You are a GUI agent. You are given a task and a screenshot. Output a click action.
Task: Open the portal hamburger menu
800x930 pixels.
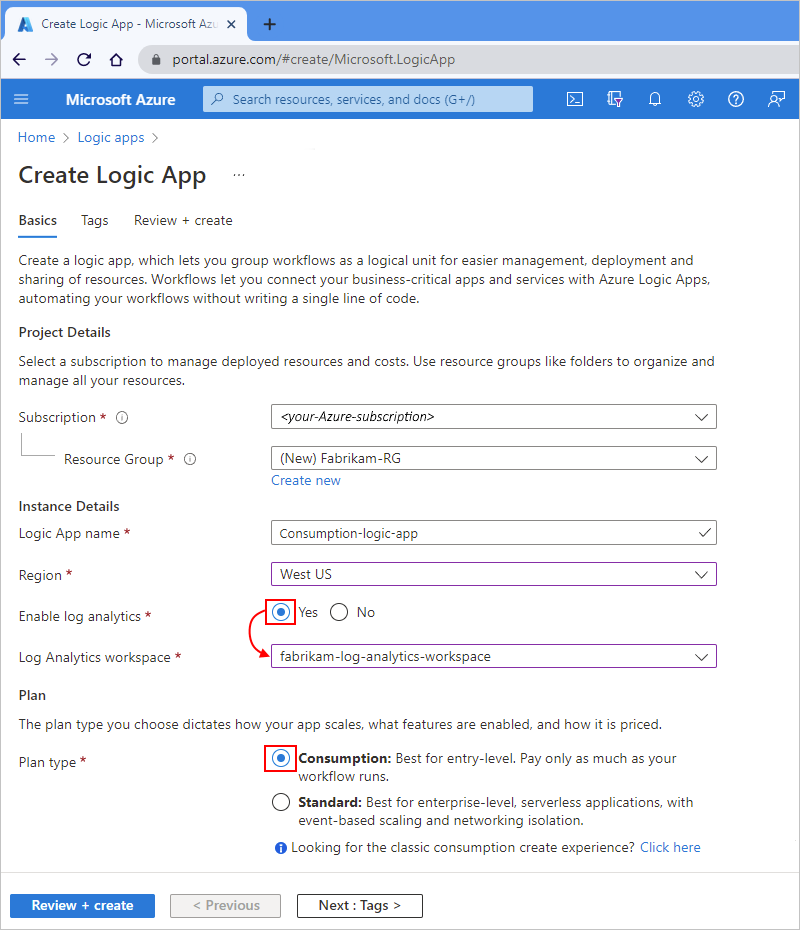(x=21, y=99)
